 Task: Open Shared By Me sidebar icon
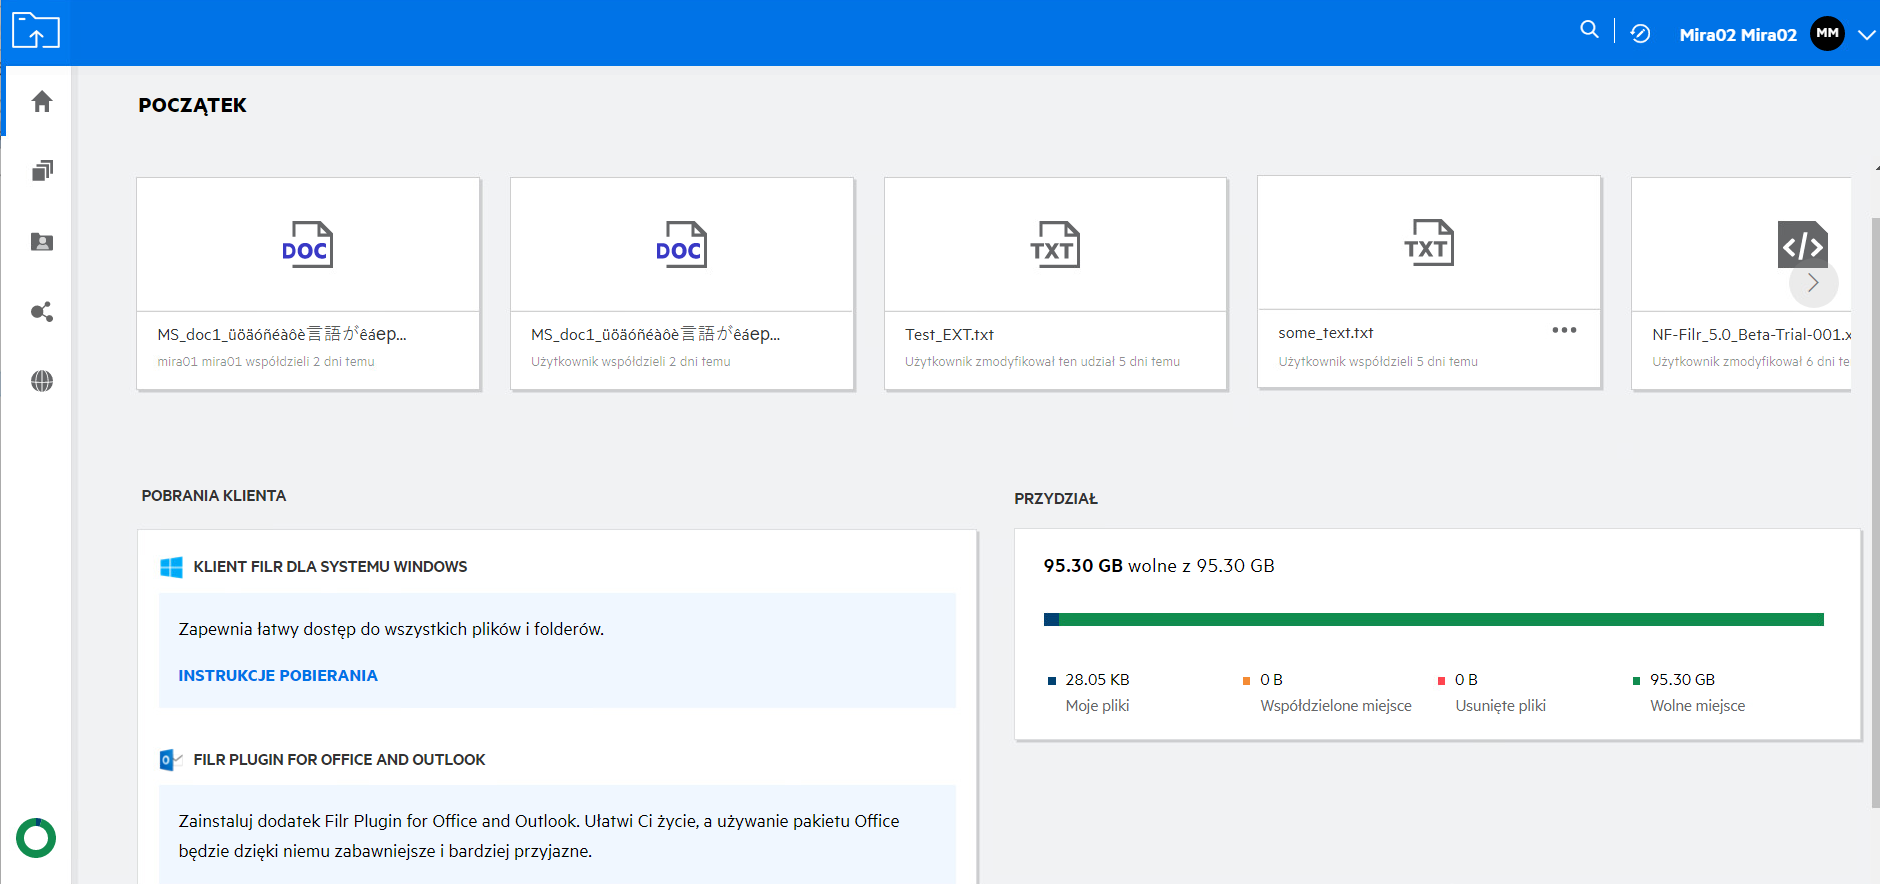point(42,312)
